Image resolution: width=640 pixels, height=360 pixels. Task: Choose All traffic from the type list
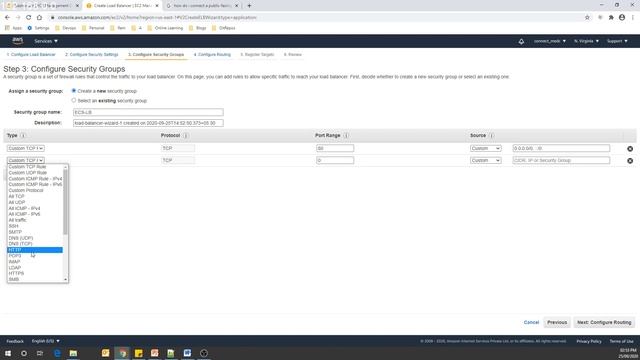(35, 220)
